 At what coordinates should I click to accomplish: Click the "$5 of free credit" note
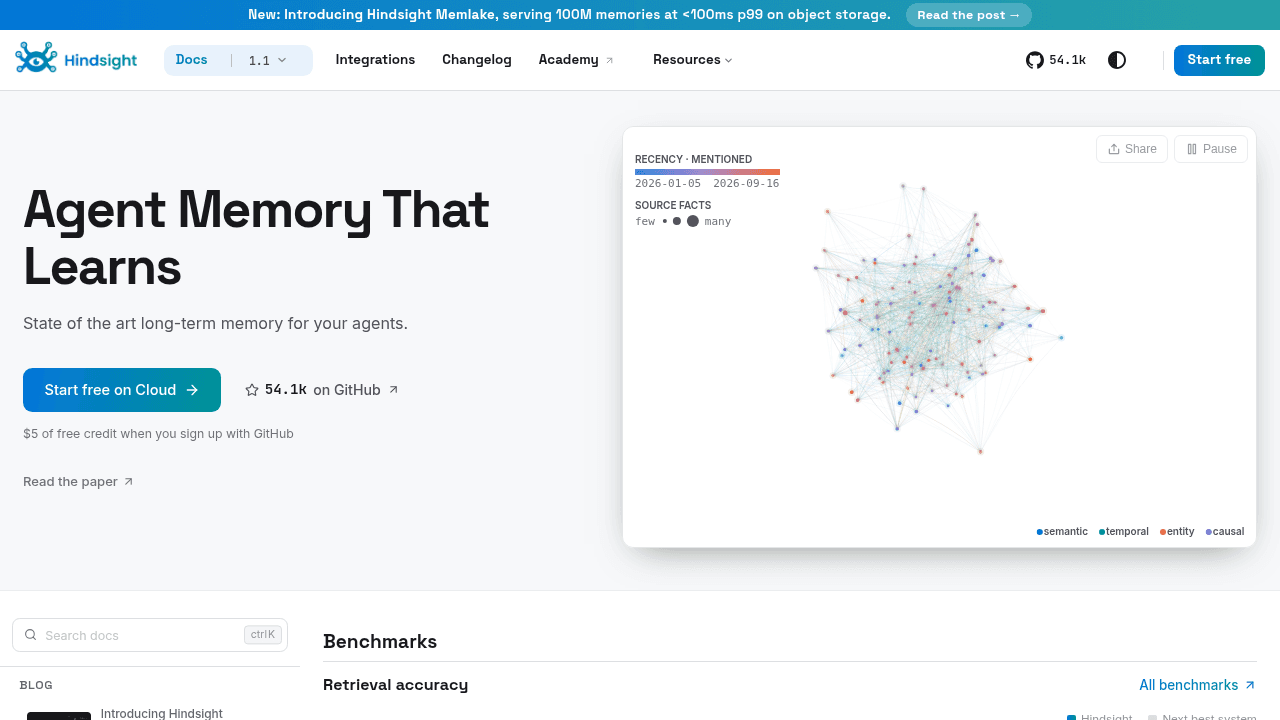coord(158,434)
